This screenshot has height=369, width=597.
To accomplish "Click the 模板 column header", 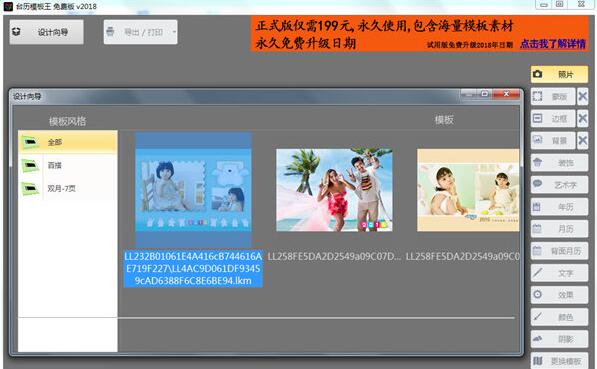I will [x=444, y=120].
